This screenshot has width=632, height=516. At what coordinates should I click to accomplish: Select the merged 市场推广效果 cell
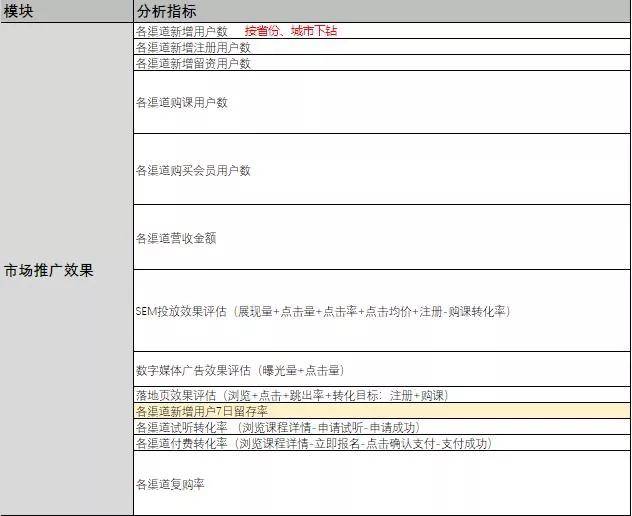(49, 270)
